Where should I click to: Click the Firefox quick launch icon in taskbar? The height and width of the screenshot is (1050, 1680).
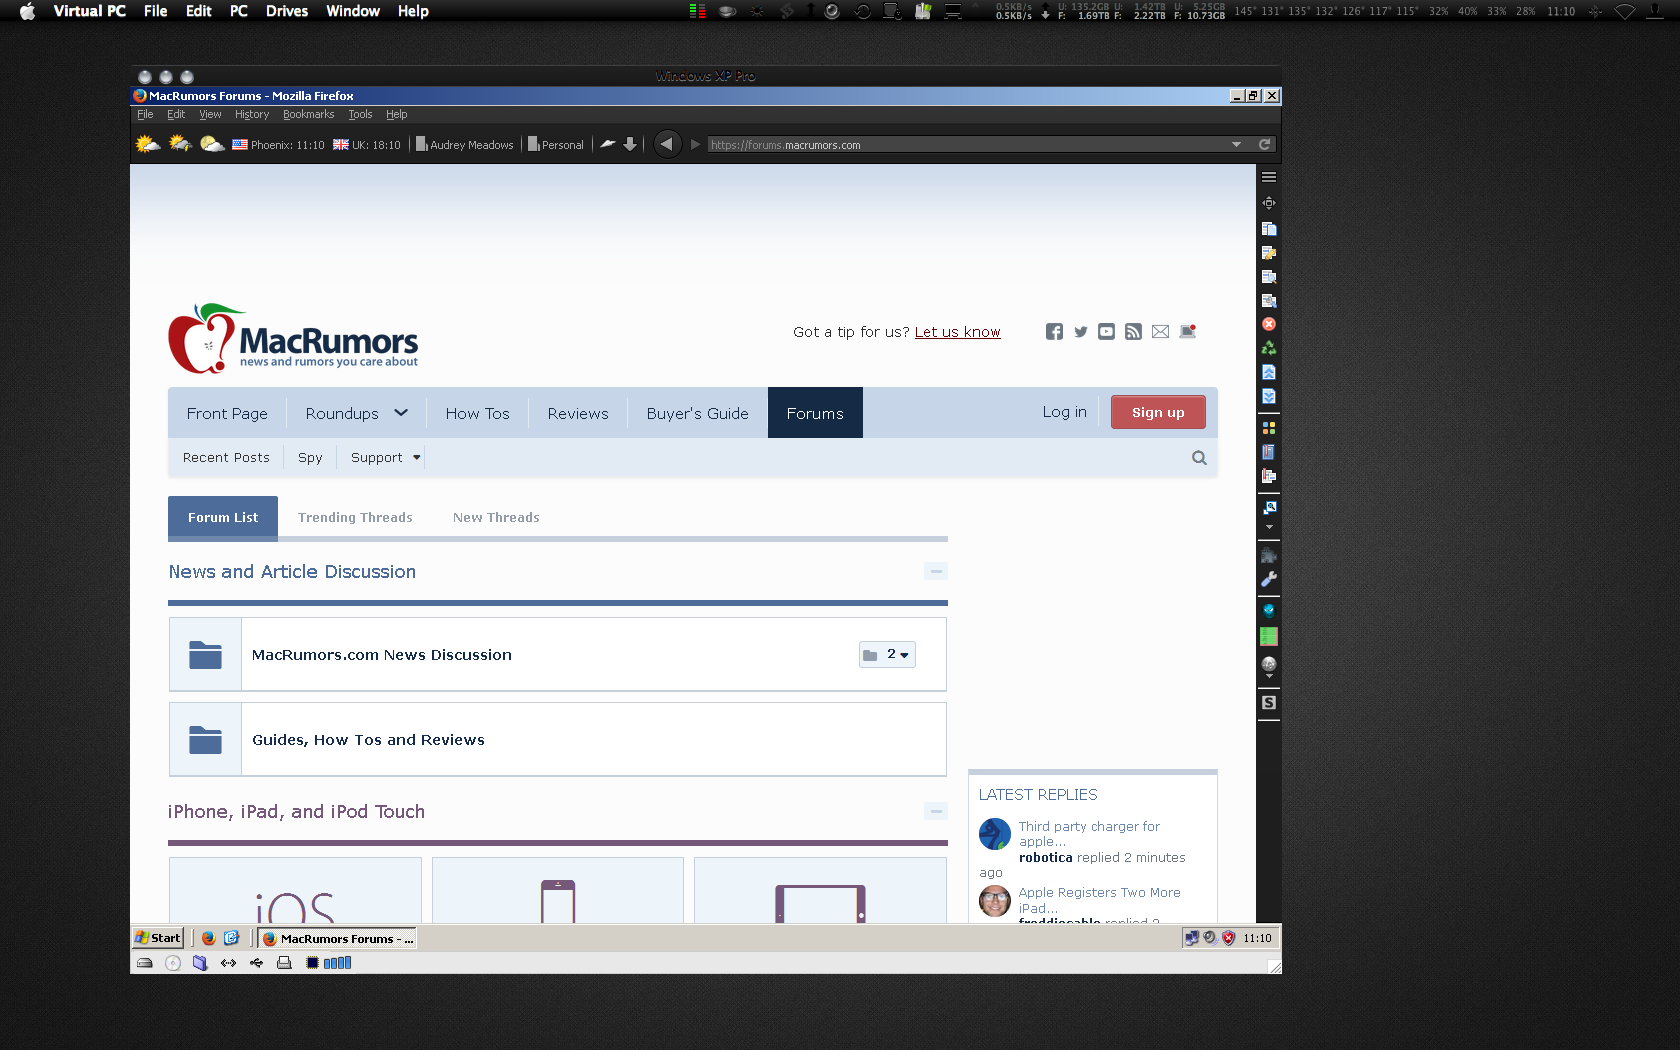pyautogui.click(x=208, y=938)
